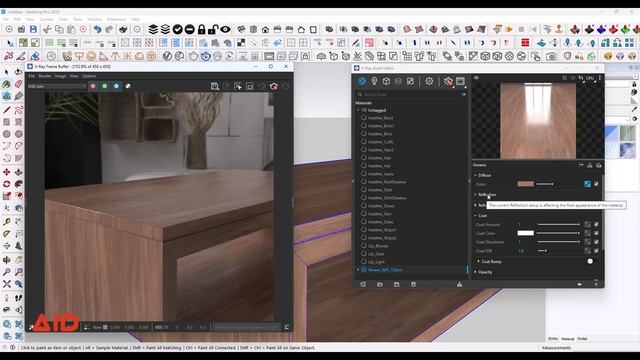The width and height of the screenshot is (640, 360).
Task: Uncheck the Diffuse Color texture checkbox
Action: tap(596, 184)
